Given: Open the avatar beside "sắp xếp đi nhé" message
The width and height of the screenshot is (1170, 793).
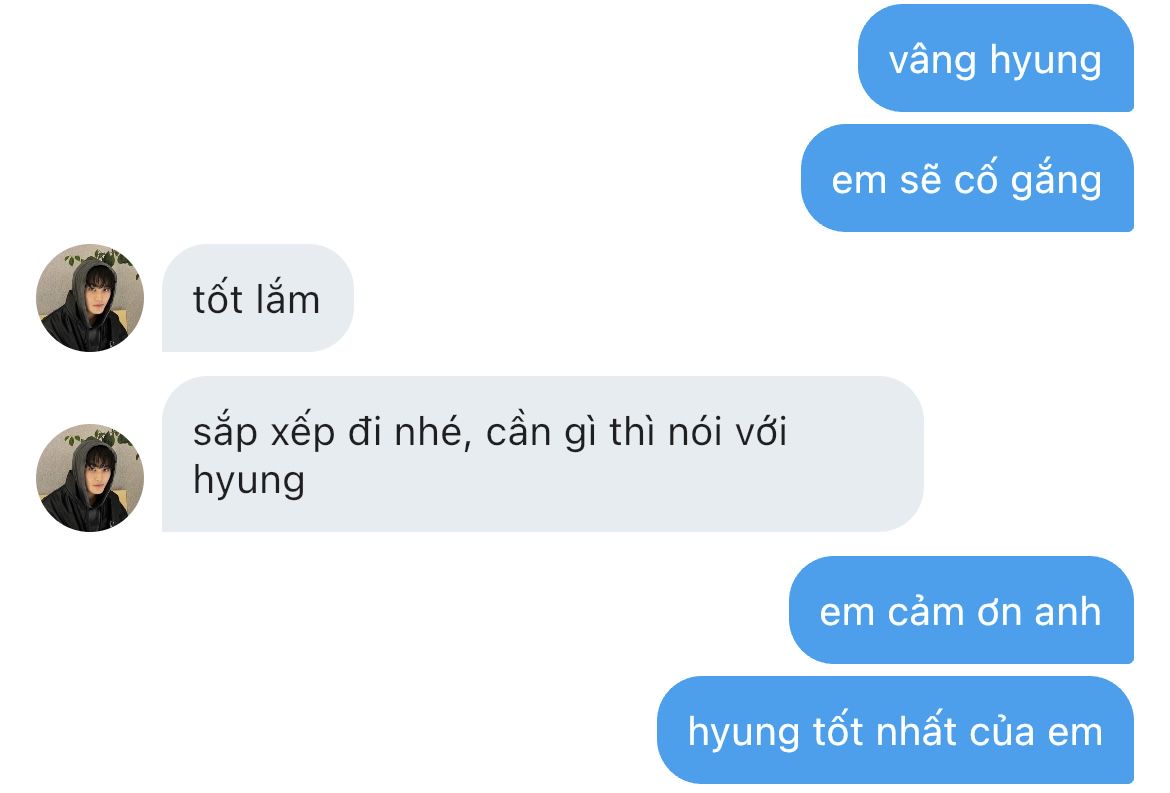Looking at the screenshot, I should pyautogui.click(x=90, y=478).
